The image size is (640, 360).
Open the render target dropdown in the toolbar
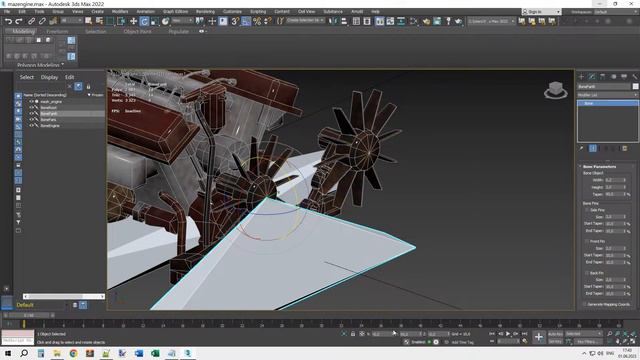coord(491,21)
